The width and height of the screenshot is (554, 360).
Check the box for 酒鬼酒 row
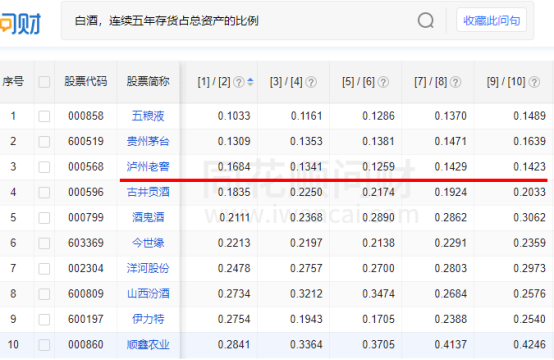pyautogui.click(x=44, y=218)
